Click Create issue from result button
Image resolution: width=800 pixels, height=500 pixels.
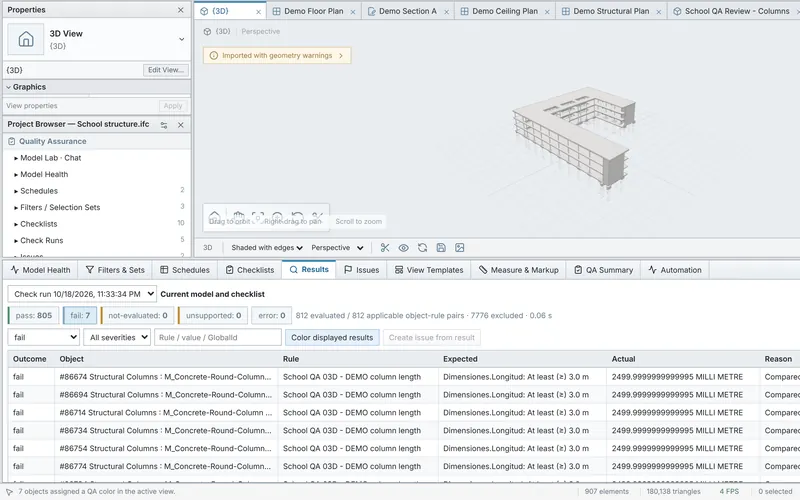[432, 337]
